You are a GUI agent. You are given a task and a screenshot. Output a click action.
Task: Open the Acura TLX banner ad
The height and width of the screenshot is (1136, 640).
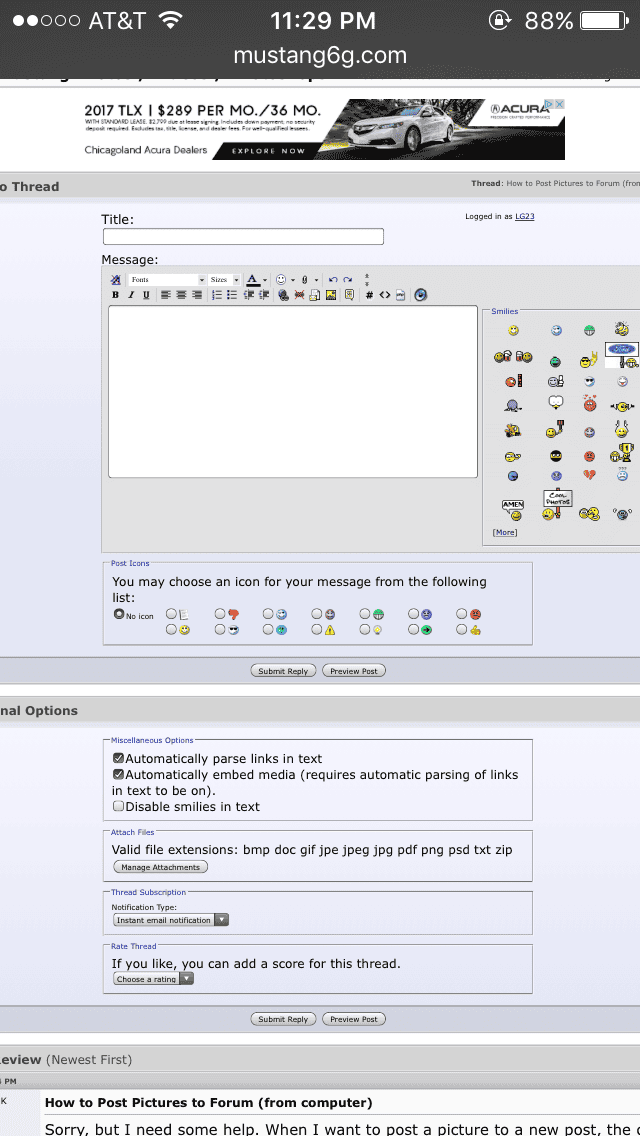(x=322, y=129)
